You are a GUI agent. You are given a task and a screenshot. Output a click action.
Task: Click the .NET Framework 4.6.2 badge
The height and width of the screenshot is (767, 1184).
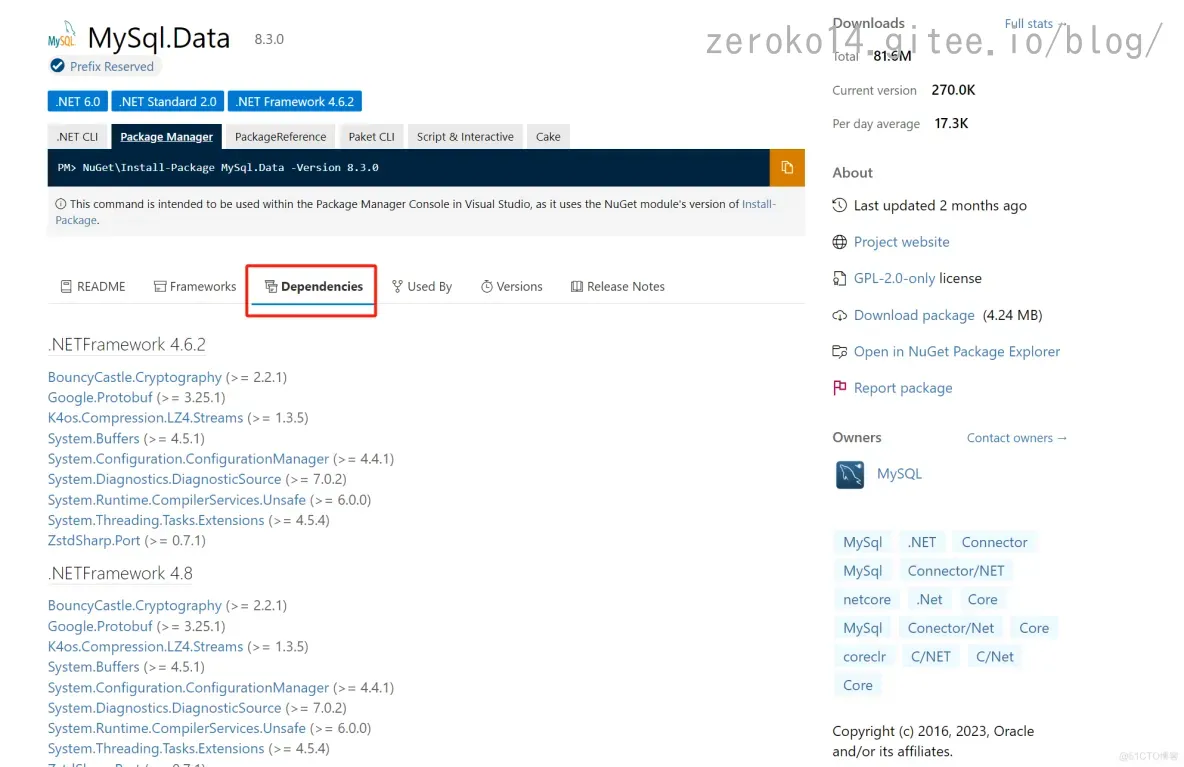click(294, 101)
